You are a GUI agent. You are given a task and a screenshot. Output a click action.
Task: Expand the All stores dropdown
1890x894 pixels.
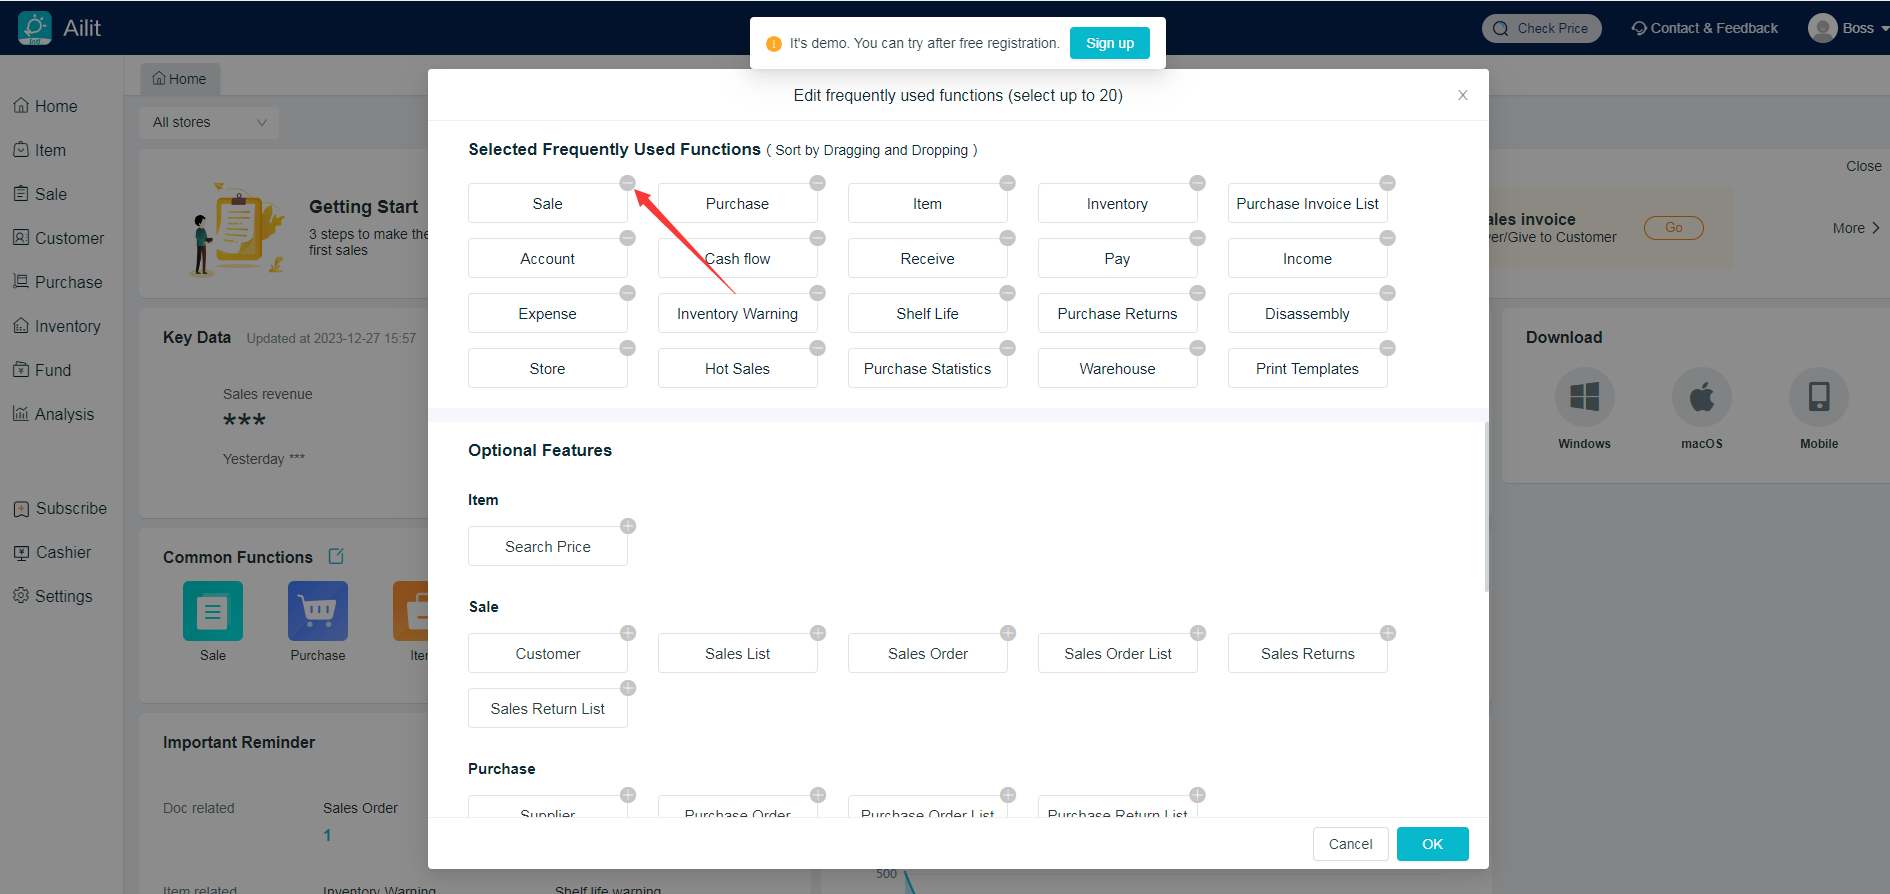click(209, 122)
